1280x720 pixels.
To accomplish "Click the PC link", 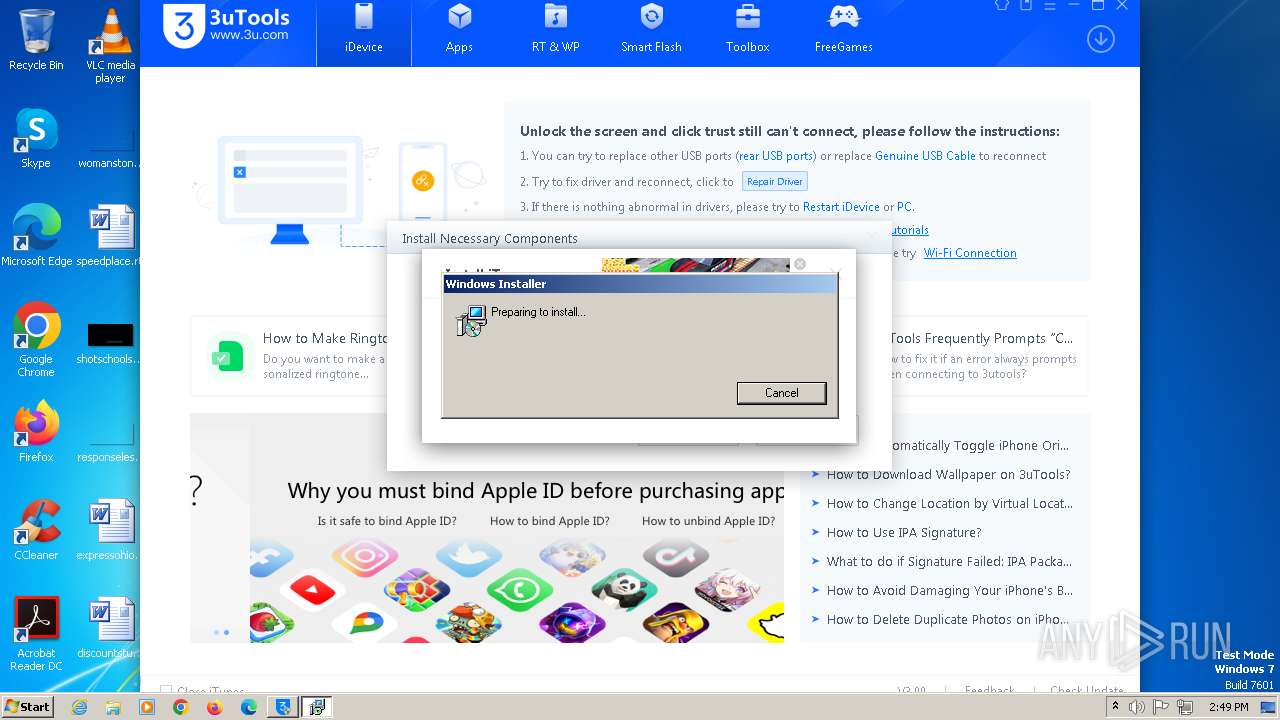I will click(x=904, y=207).
